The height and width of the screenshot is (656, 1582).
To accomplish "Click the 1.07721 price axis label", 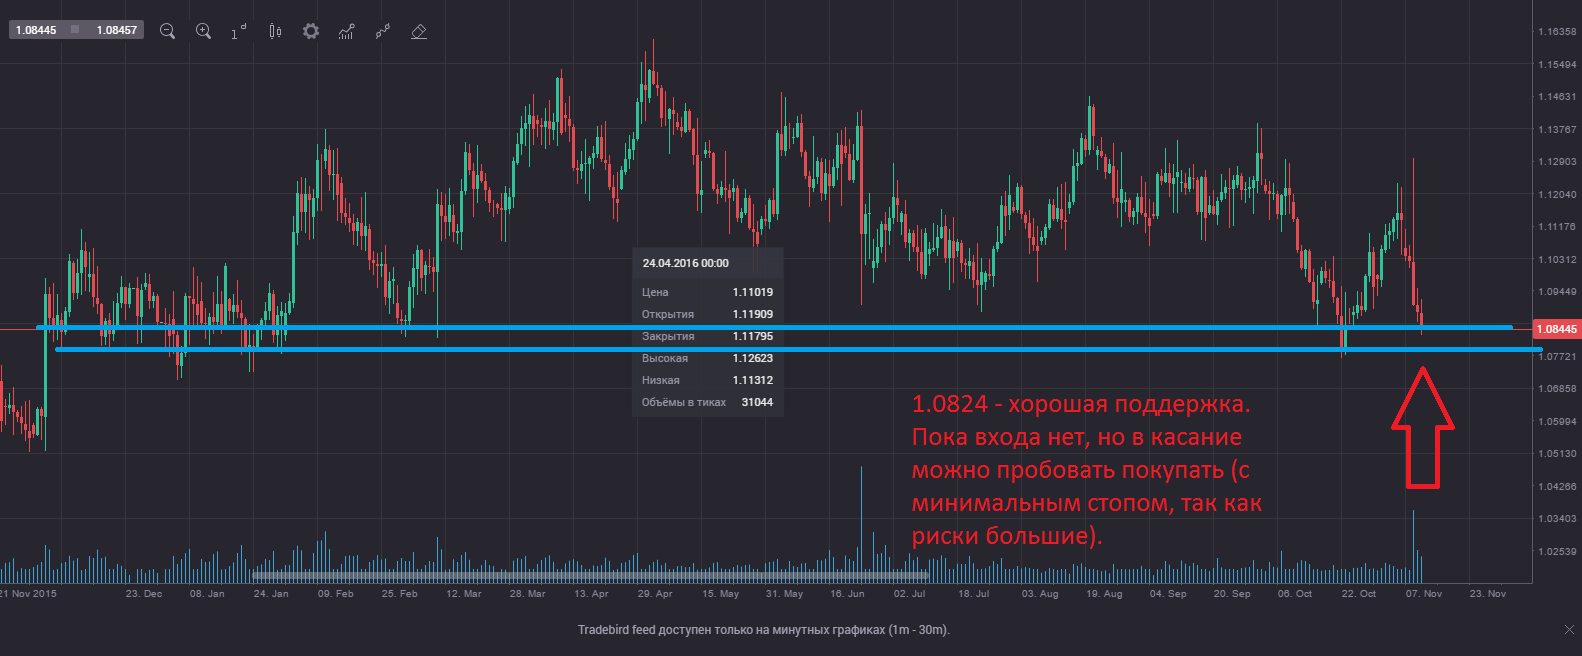I will tap(1557, 357).
